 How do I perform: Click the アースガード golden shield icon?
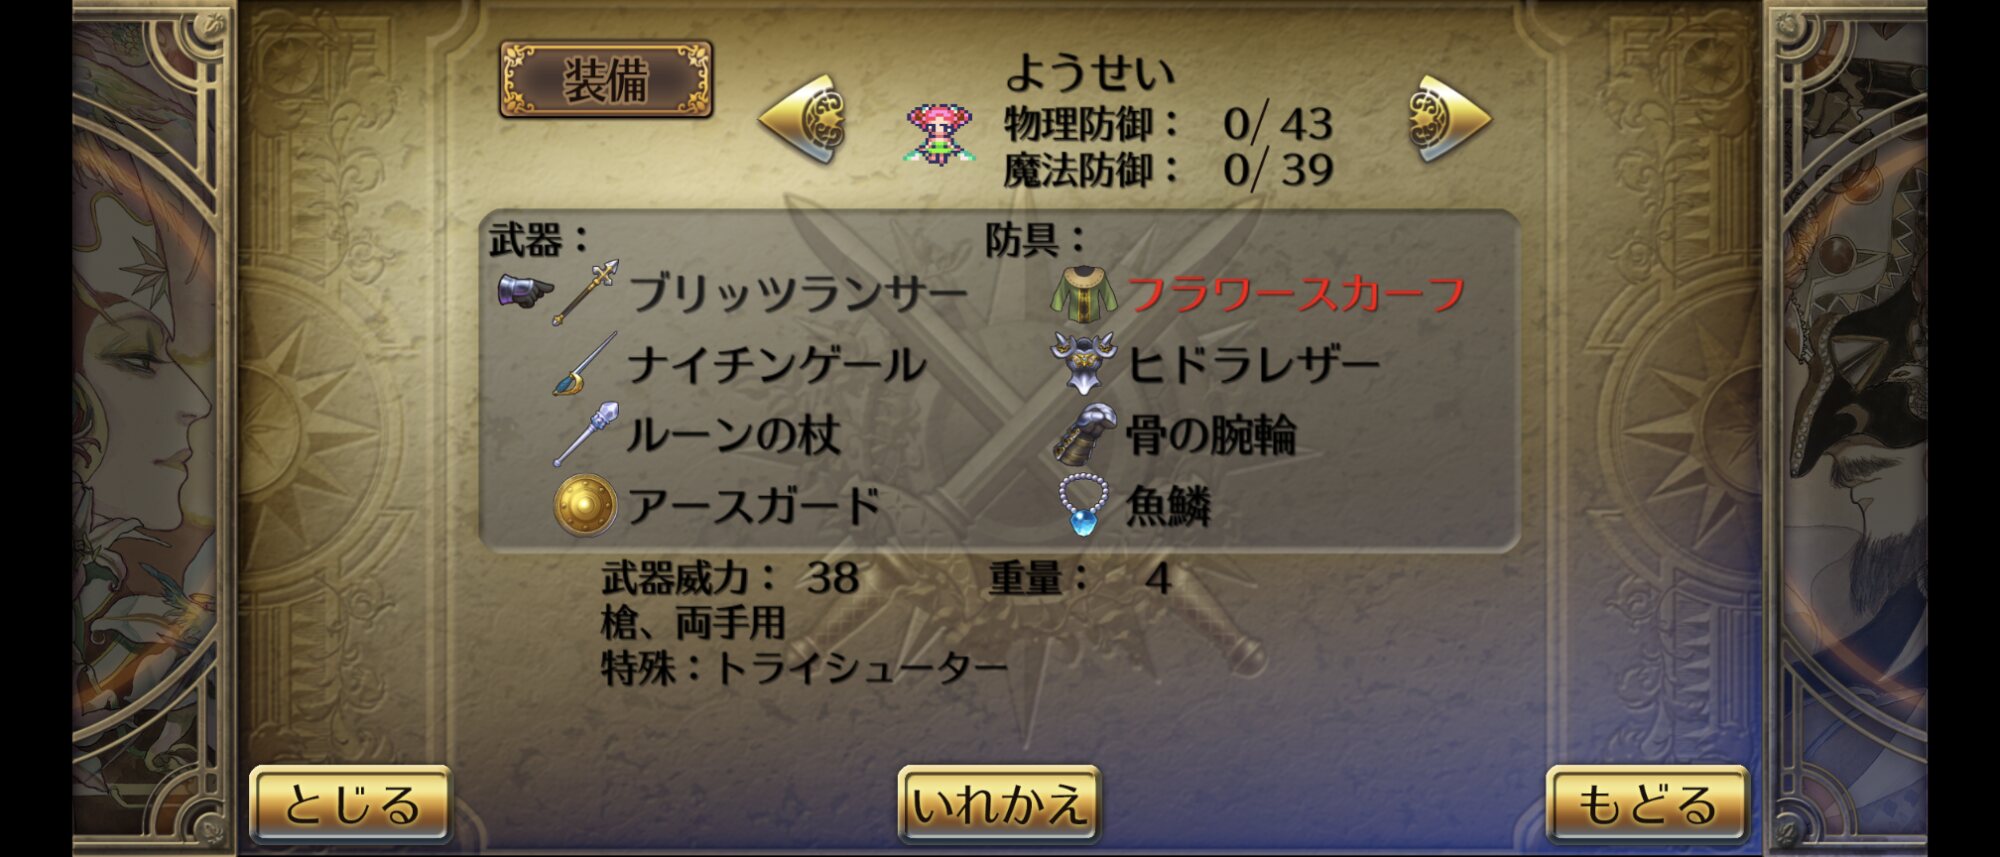585,506
